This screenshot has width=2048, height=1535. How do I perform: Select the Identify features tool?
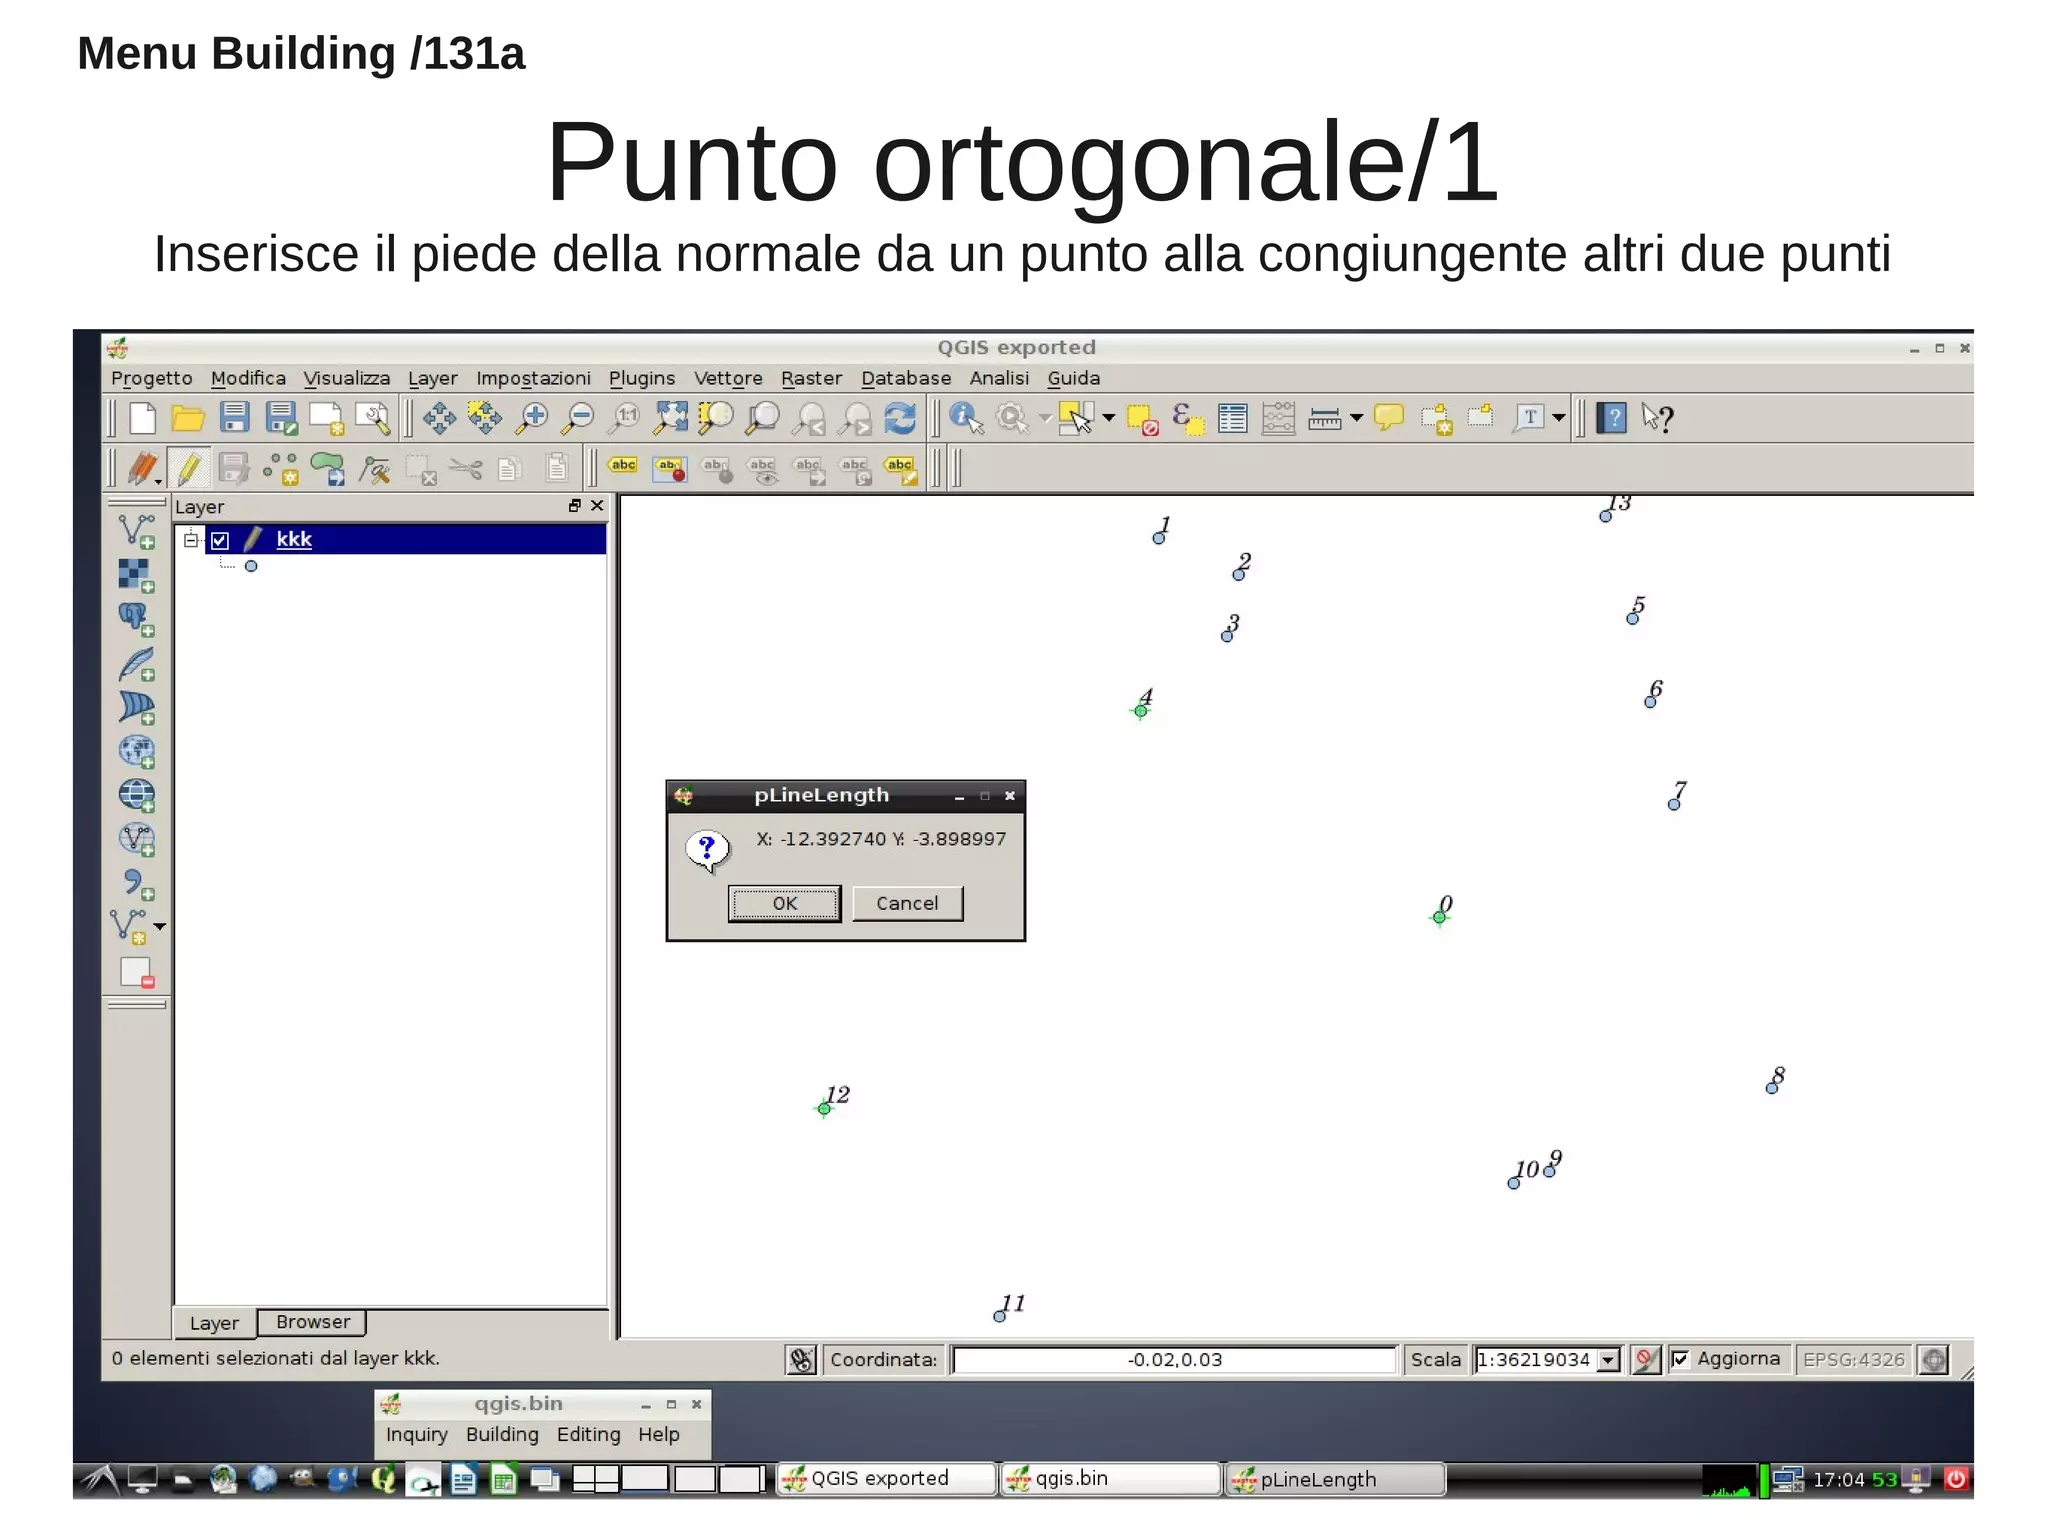[x=966, y=418]
